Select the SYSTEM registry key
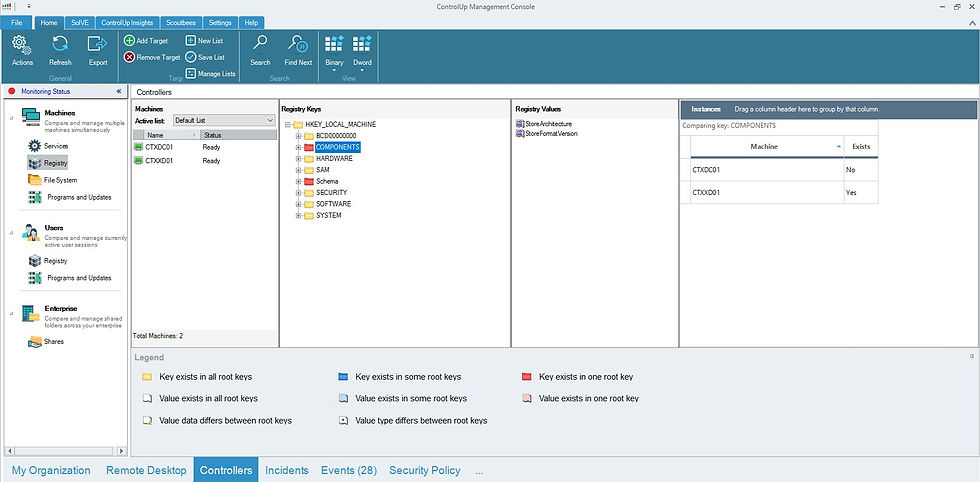The image size is (980, 482). [x=329, y=216]
